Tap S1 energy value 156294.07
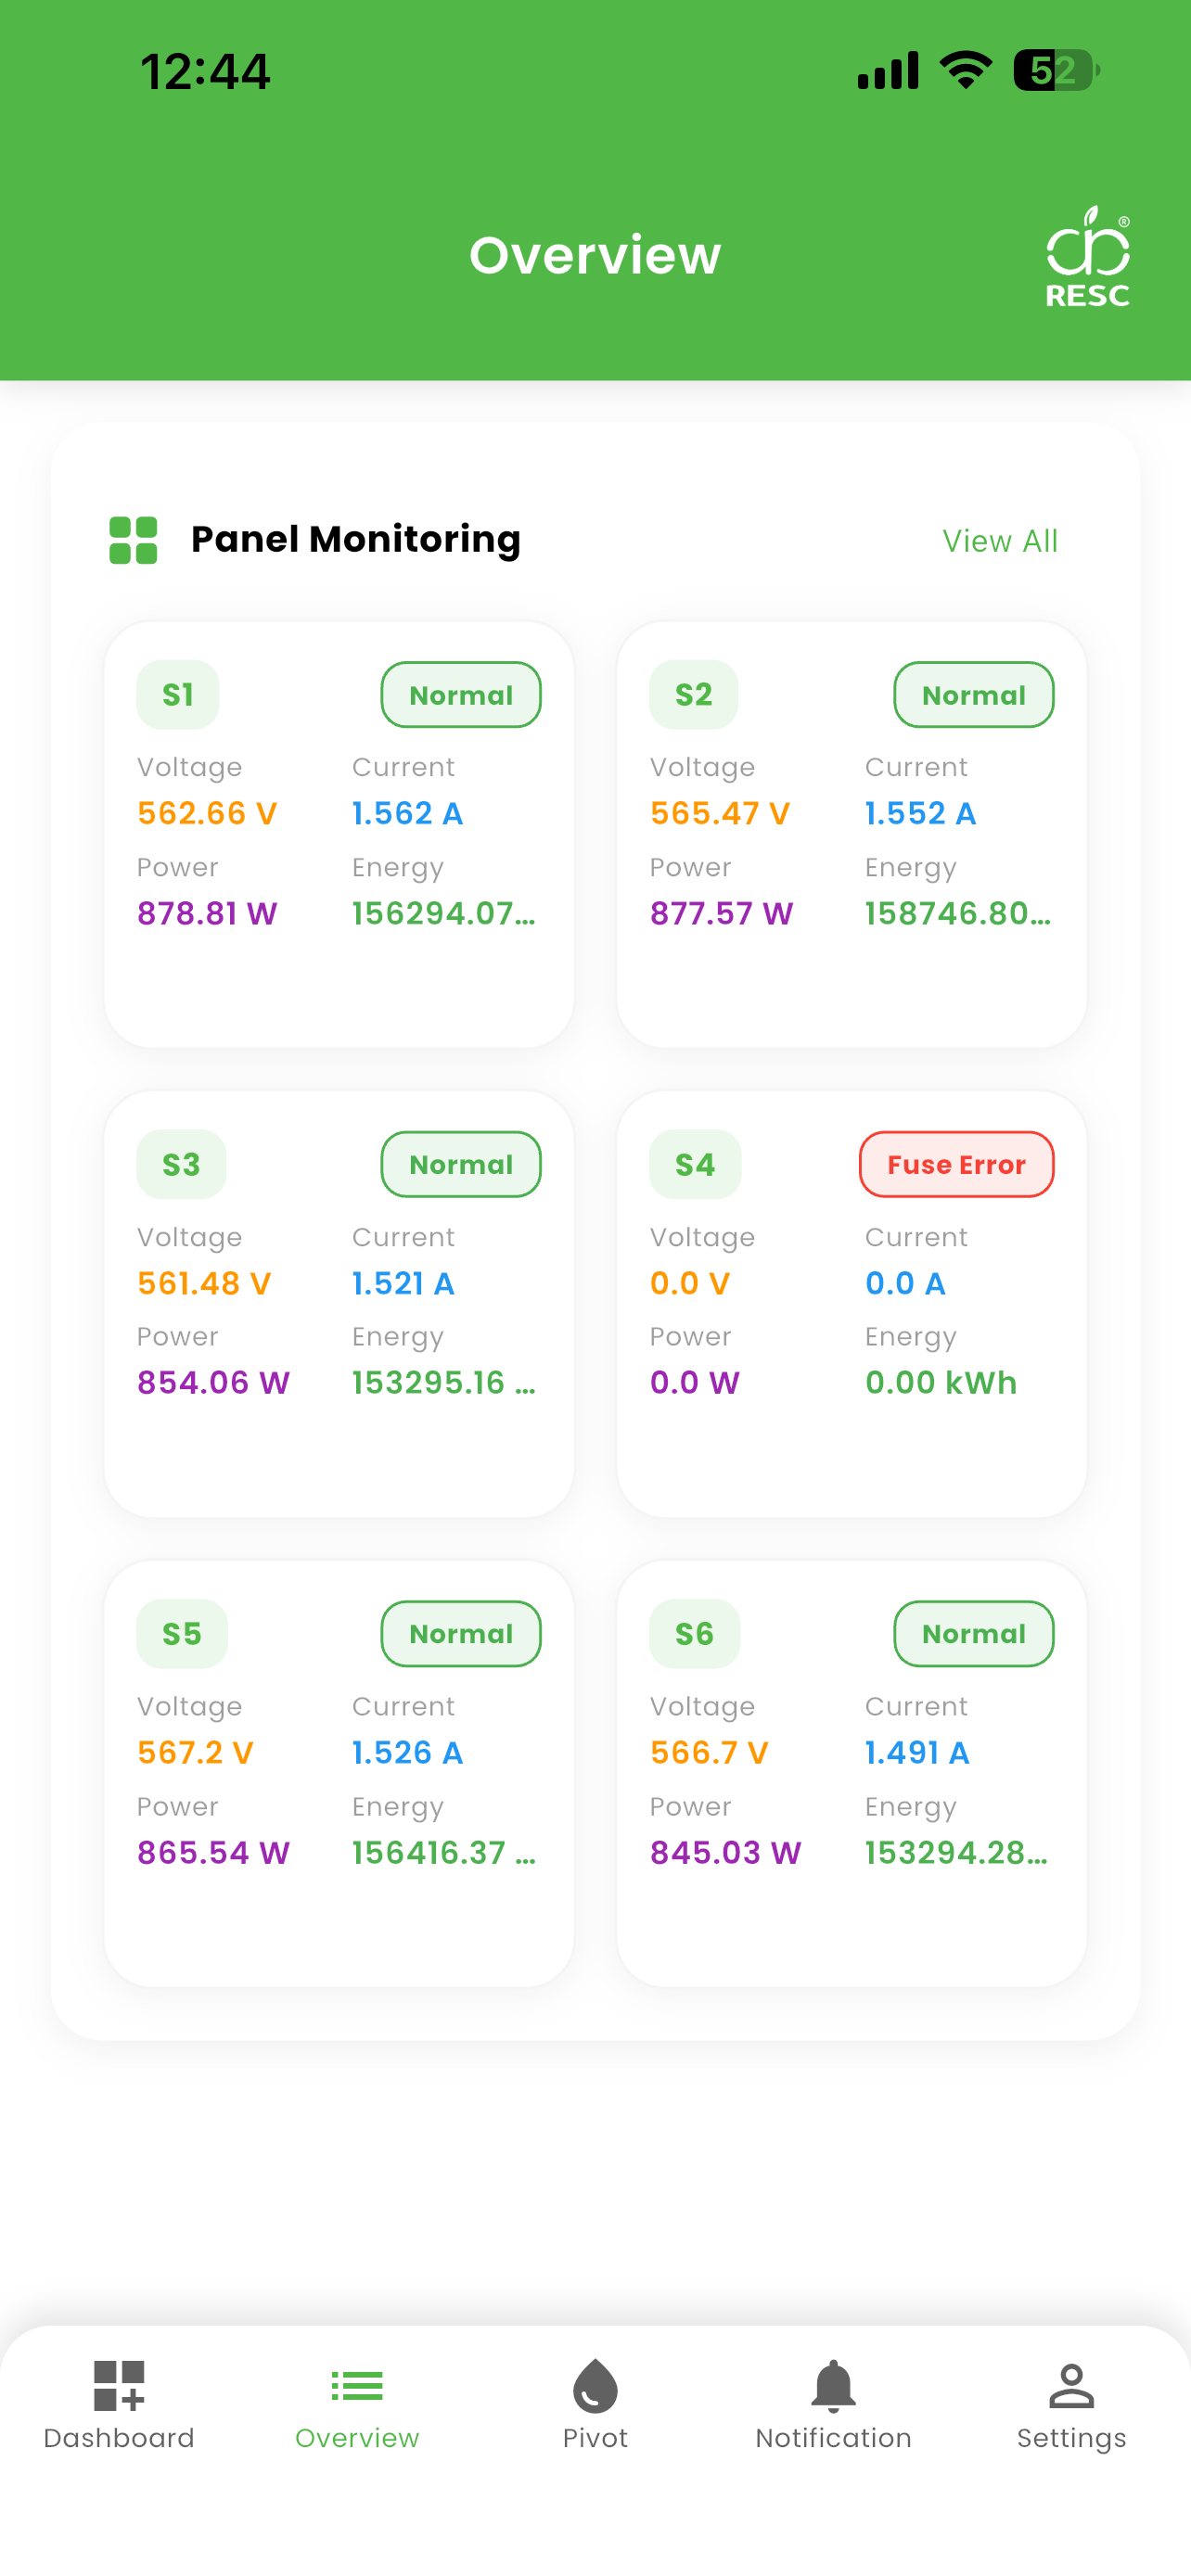The height and width of the screenshot is (2576, 1191). point(444,913)
